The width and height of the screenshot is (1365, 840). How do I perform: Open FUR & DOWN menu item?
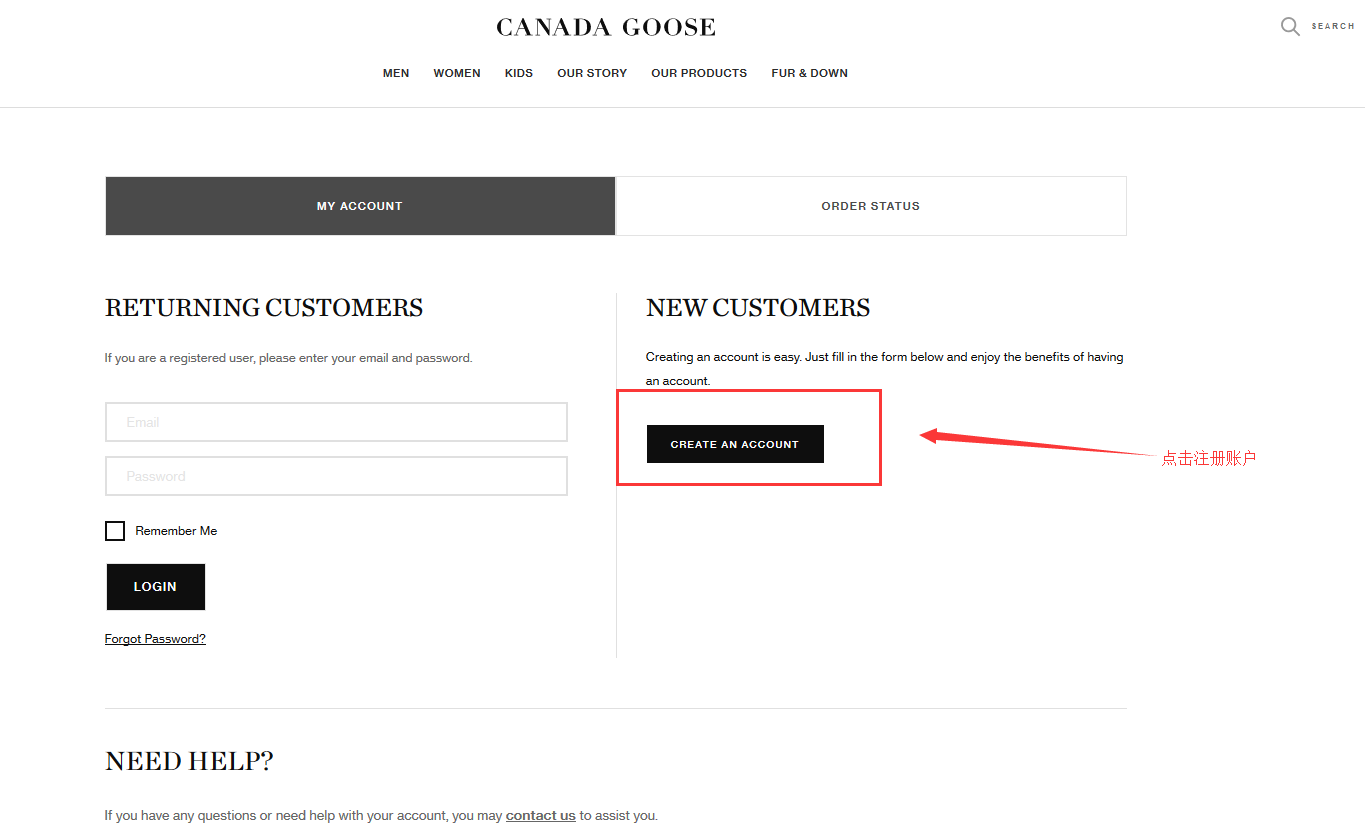click(x=809, y=73)
